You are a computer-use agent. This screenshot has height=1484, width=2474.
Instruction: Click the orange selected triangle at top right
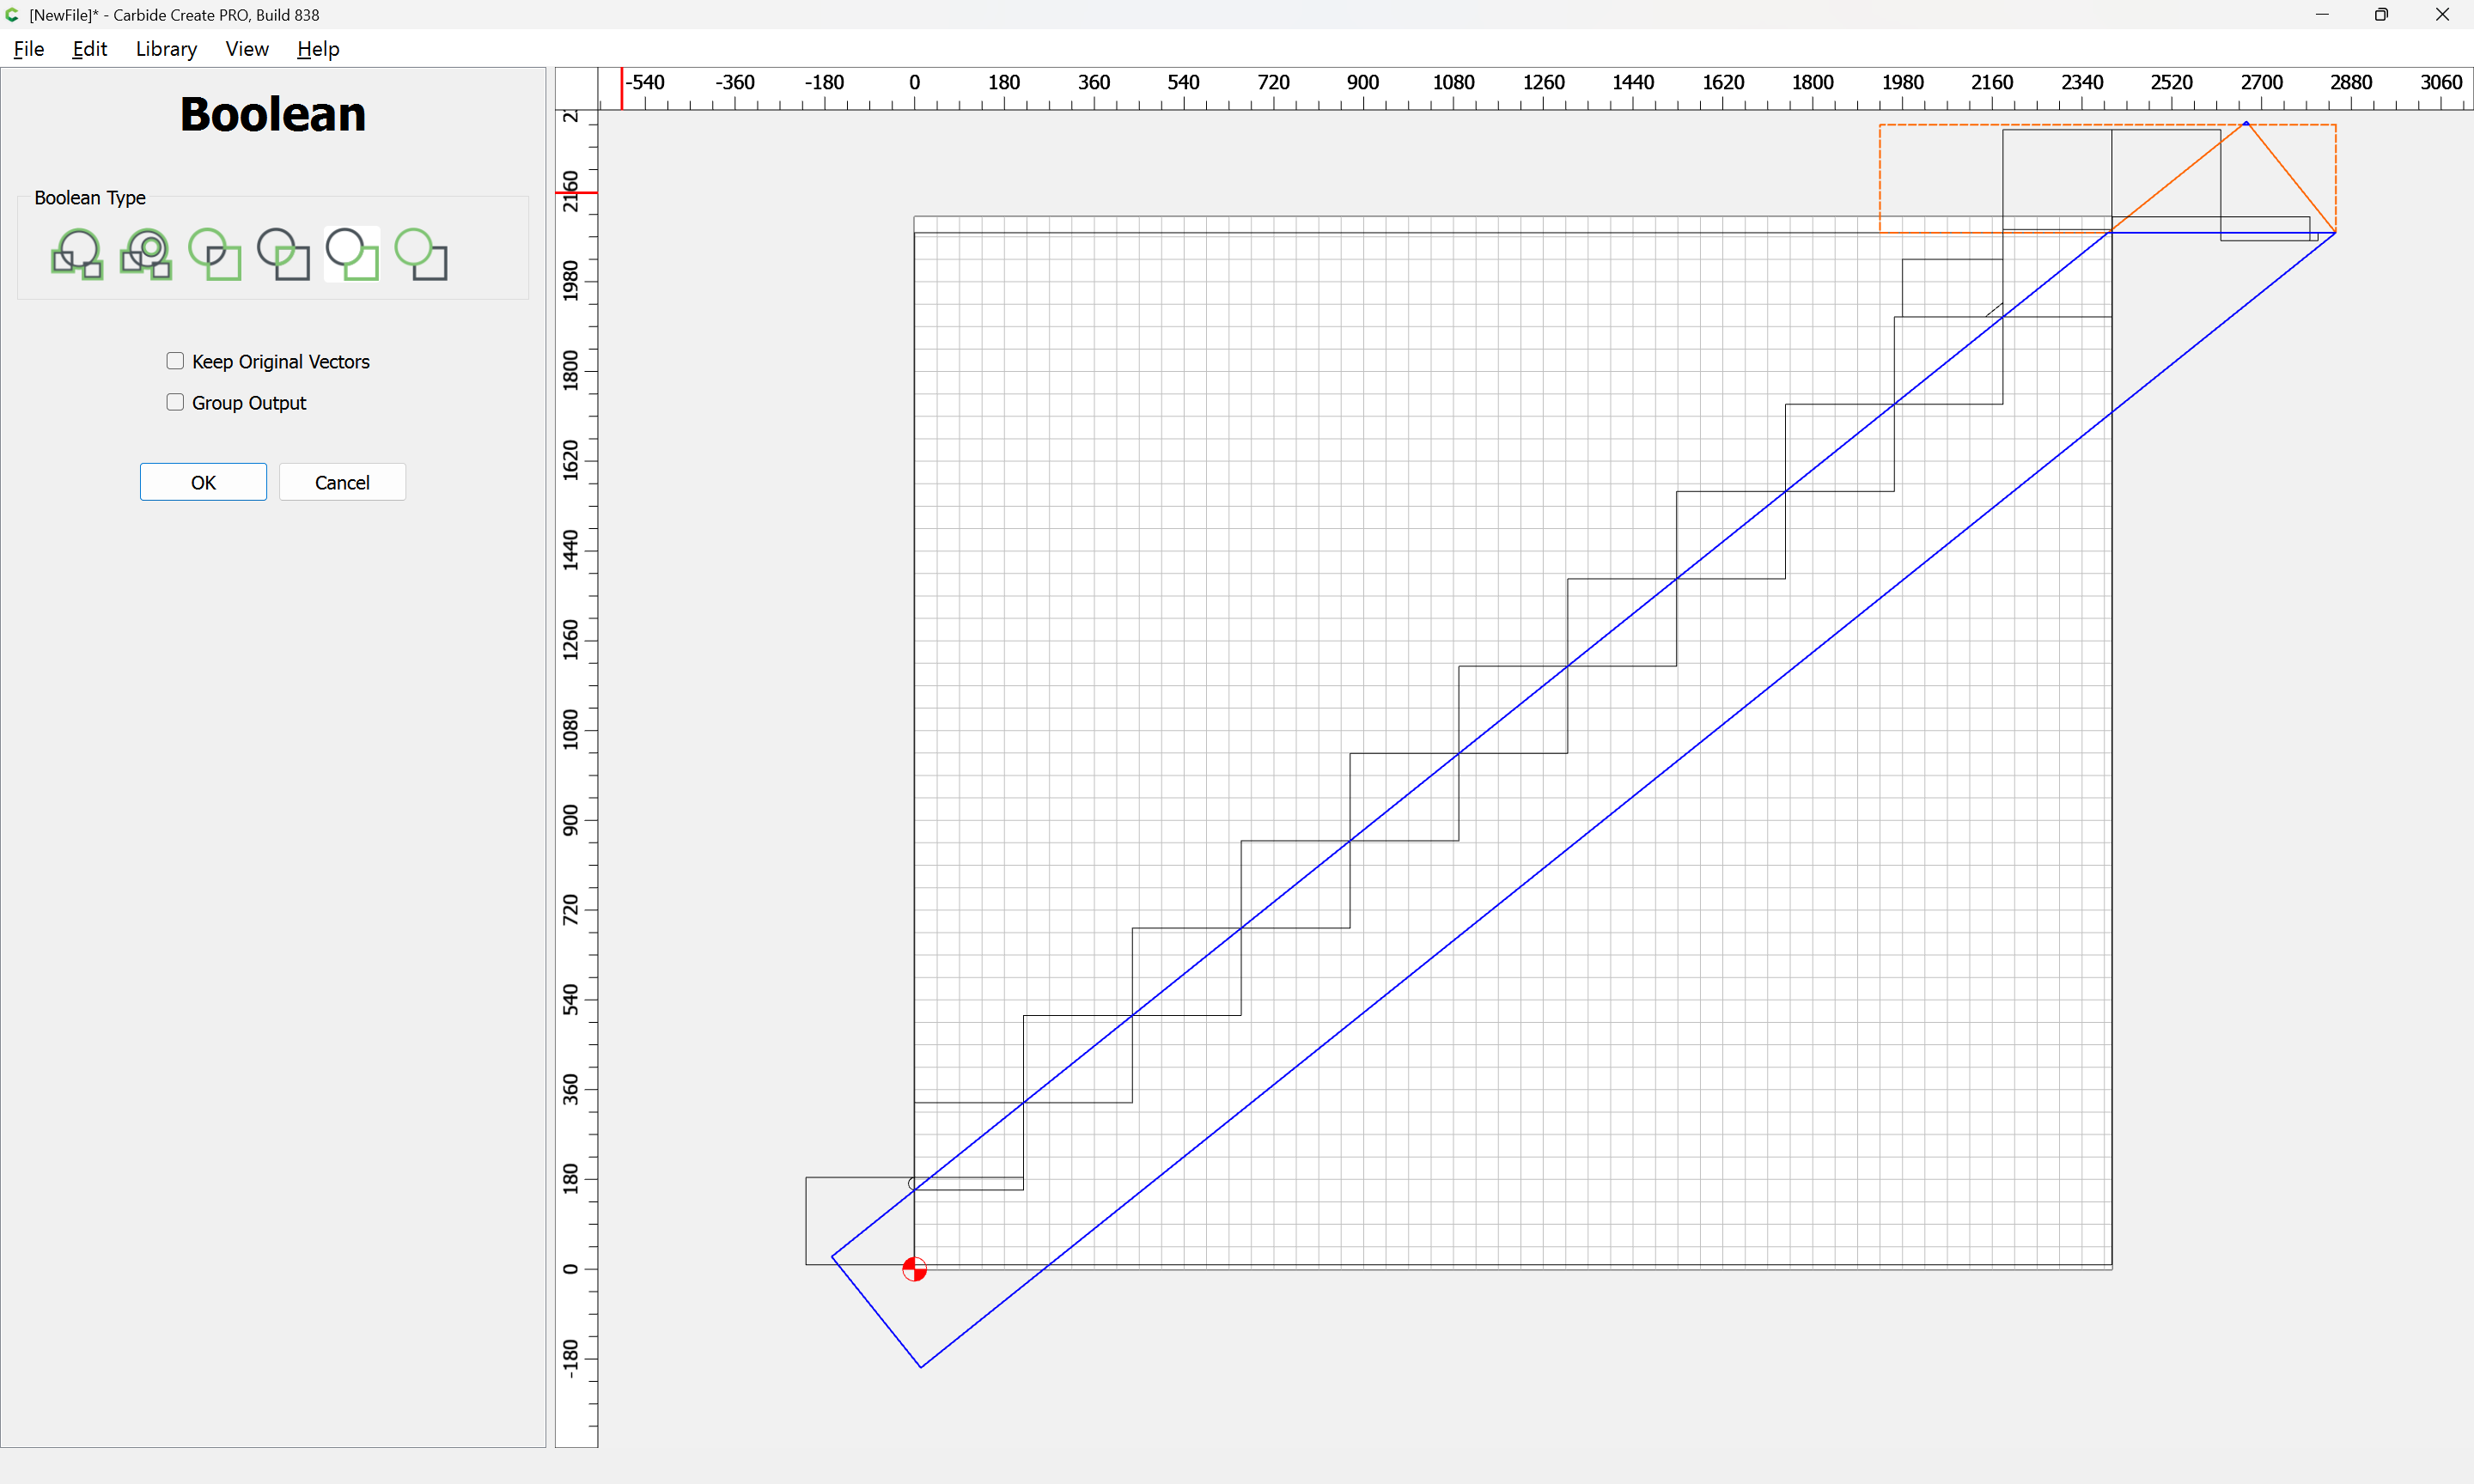(2292, 178)
